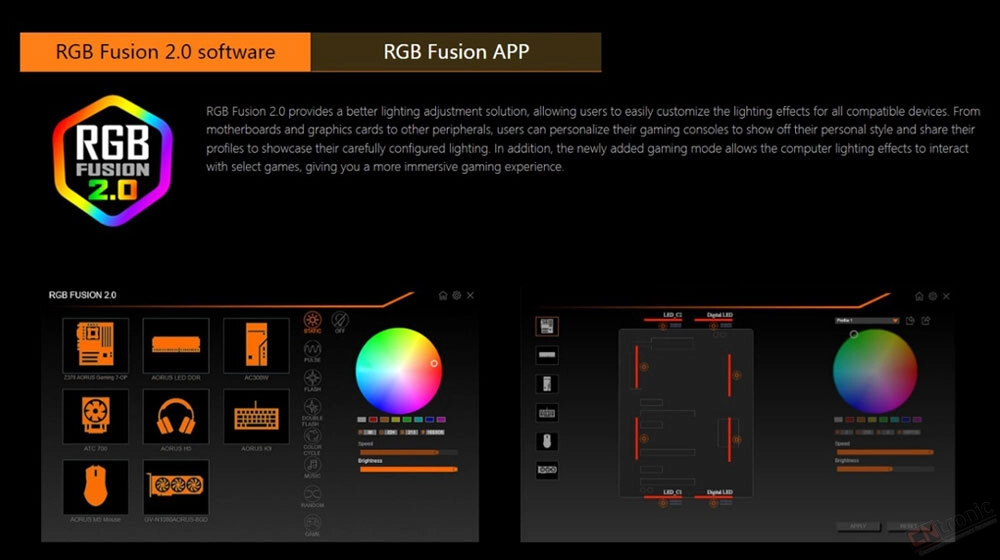Switch to the RGB Fusion APP tab

point(456,52)
